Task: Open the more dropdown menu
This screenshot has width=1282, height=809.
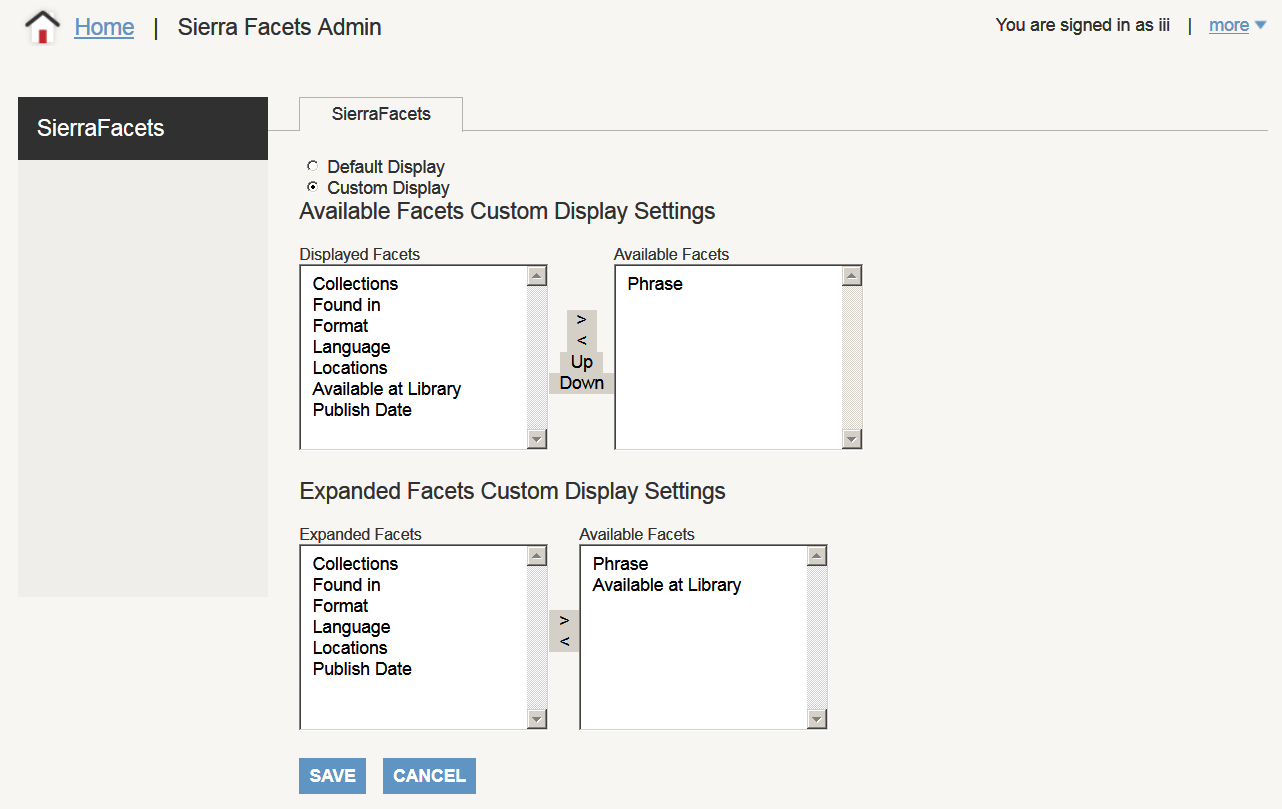Action: 1237,25
